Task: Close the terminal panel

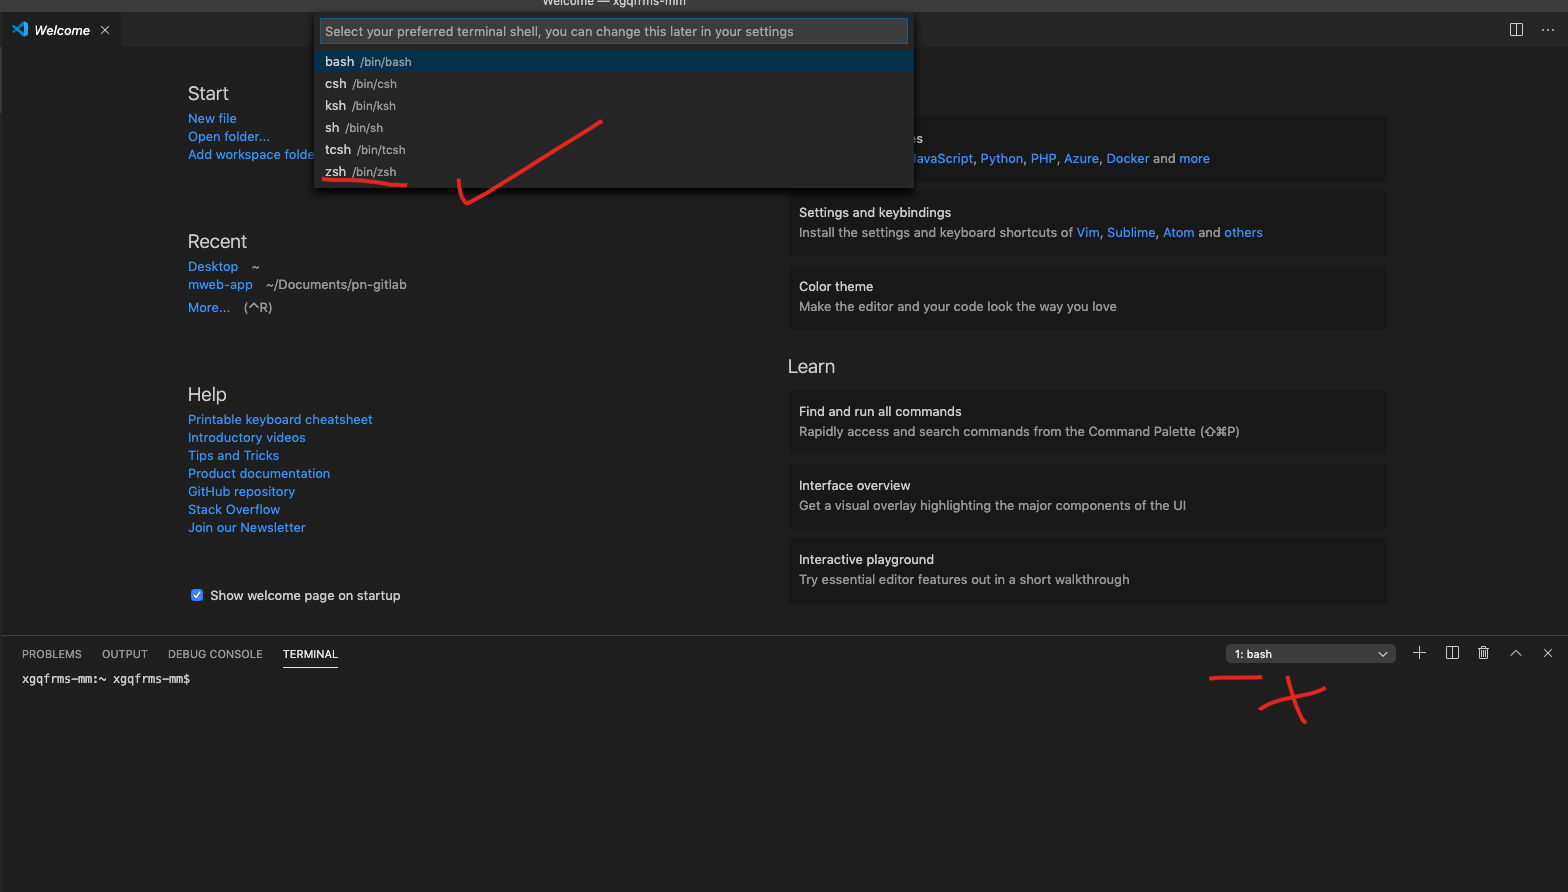Action: (1548, 653)
